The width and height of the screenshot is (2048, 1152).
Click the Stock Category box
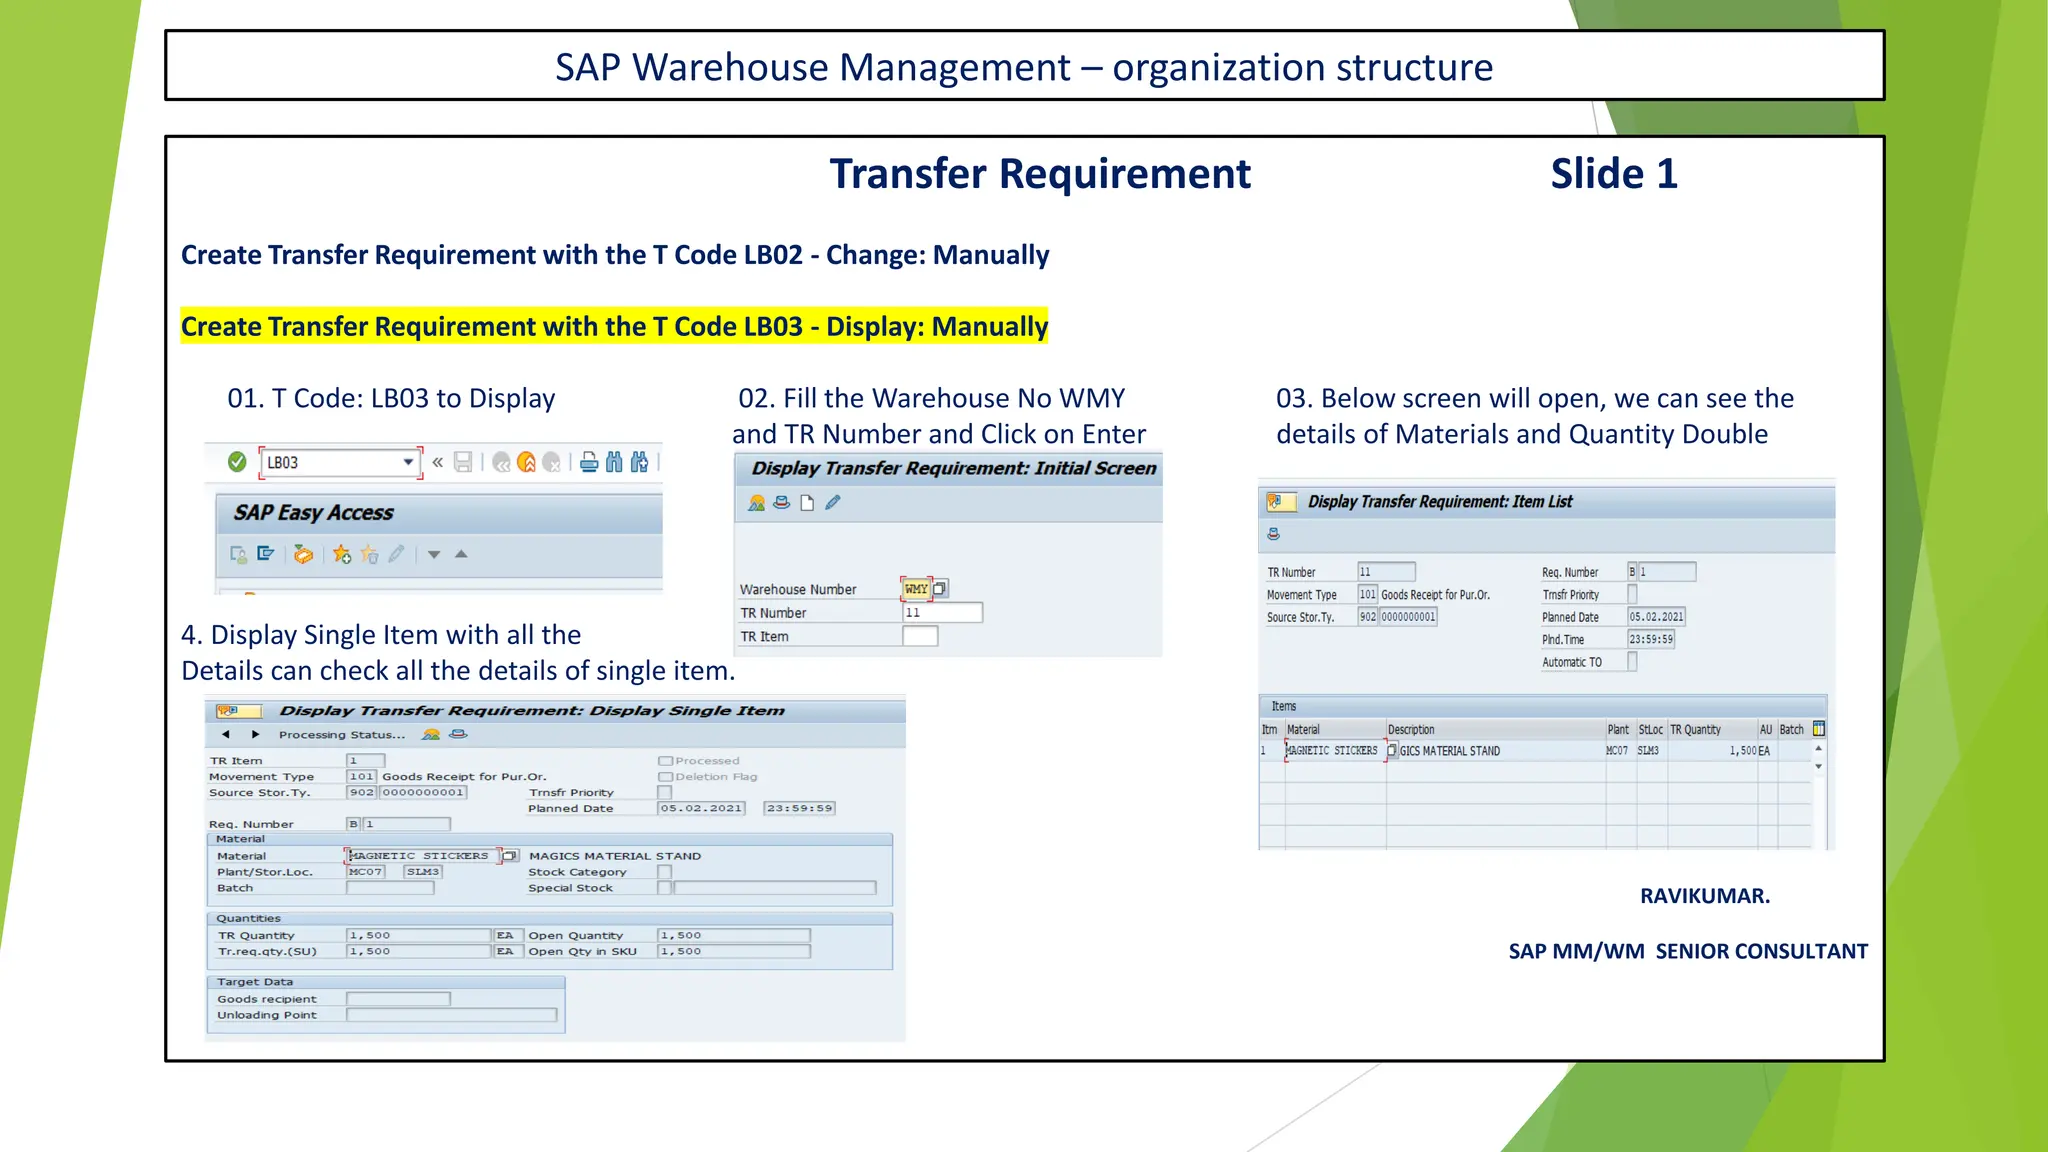pos(664,872)
